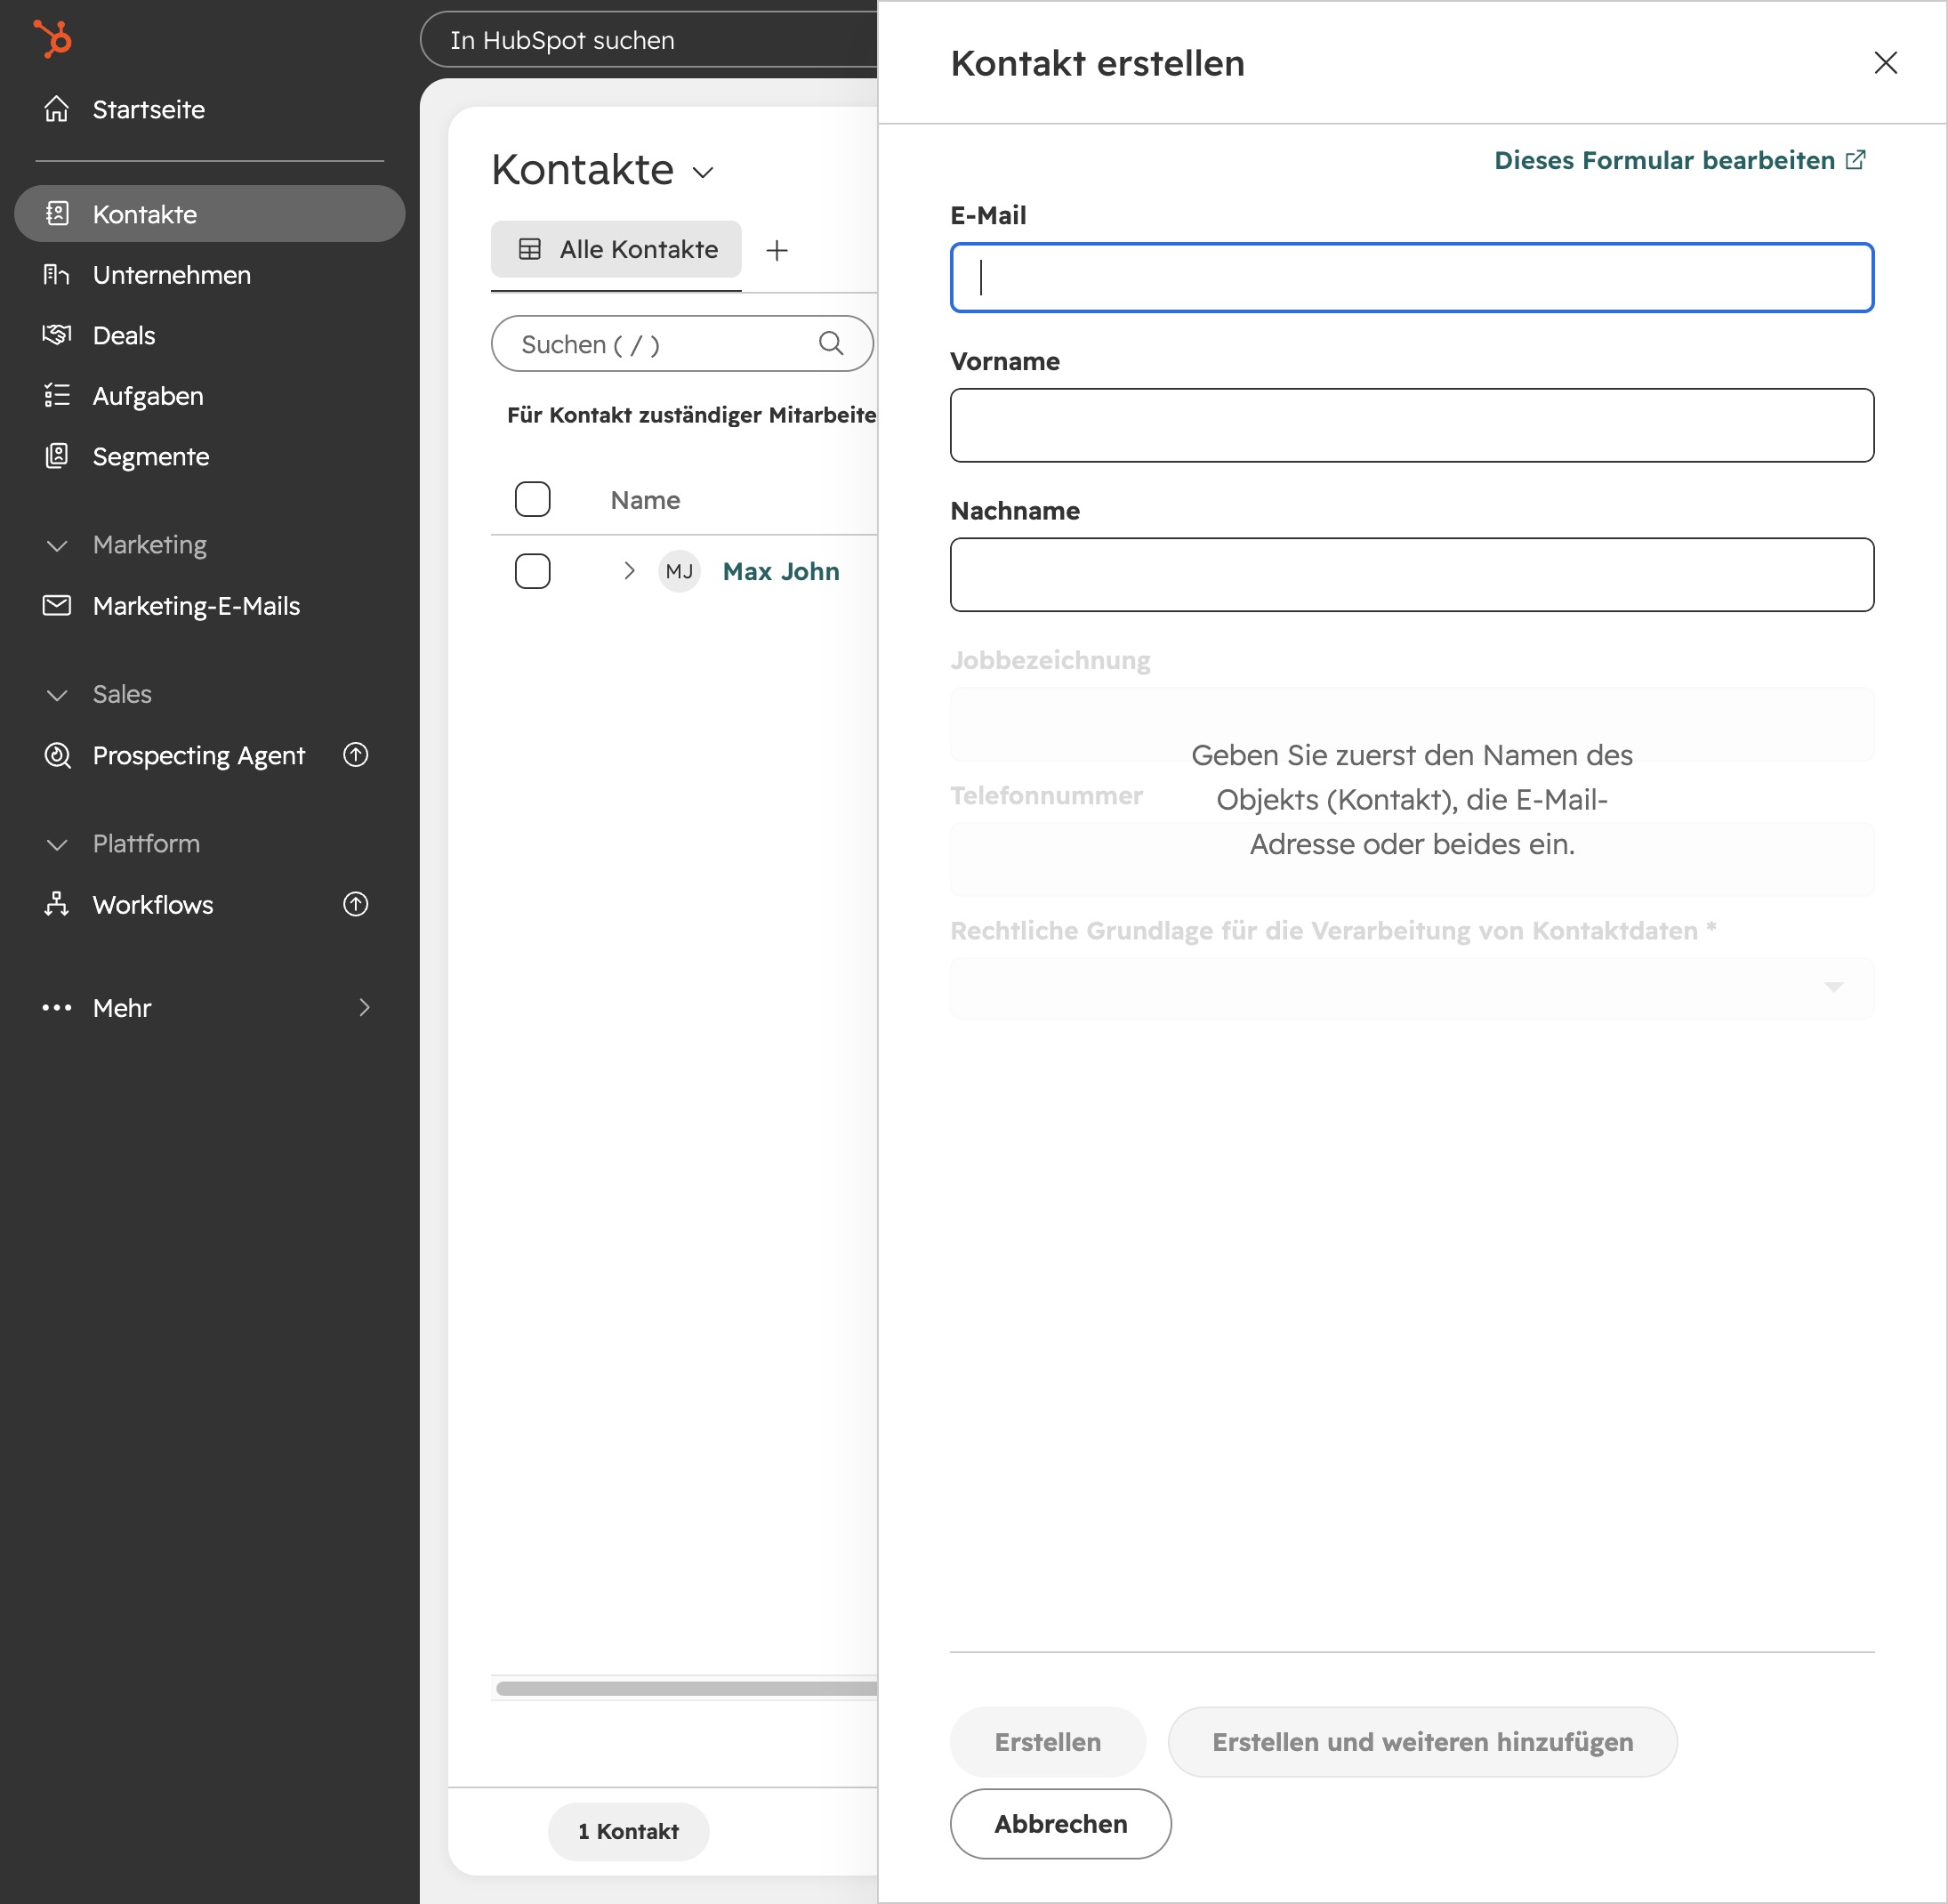Click Erstellen und weiteren hinzufügen
This screenshot has width=1948, height=1904.
coord(1422,1742)
